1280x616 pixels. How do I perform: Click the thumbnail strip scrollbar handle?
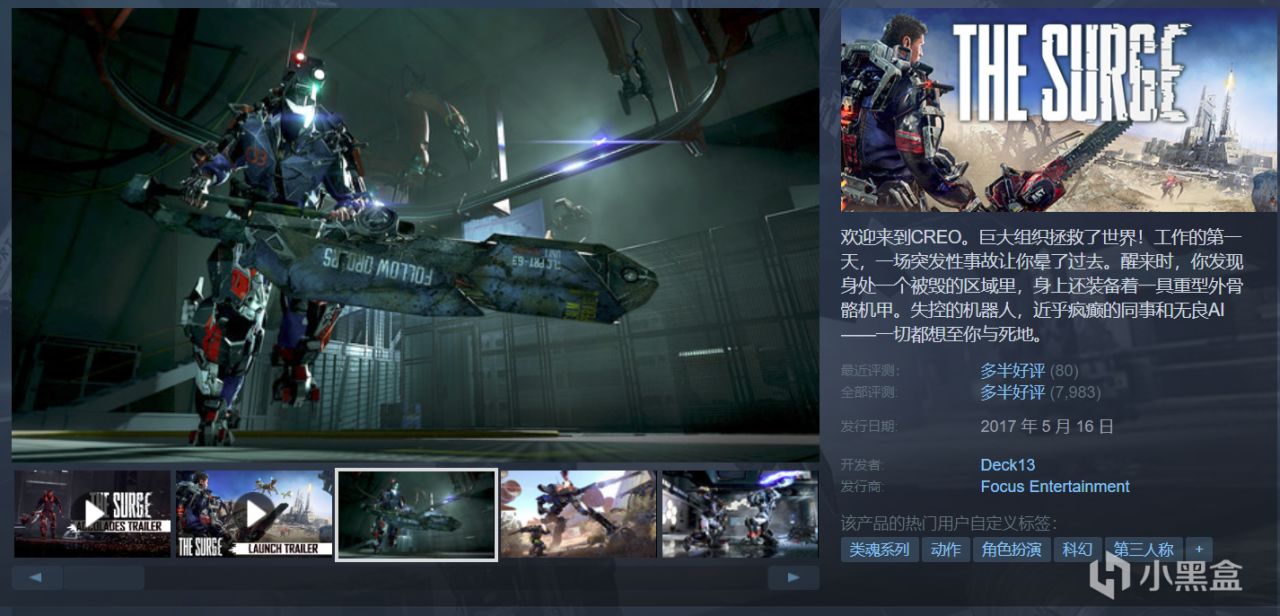pyautogui.click(x=104, y=577)
